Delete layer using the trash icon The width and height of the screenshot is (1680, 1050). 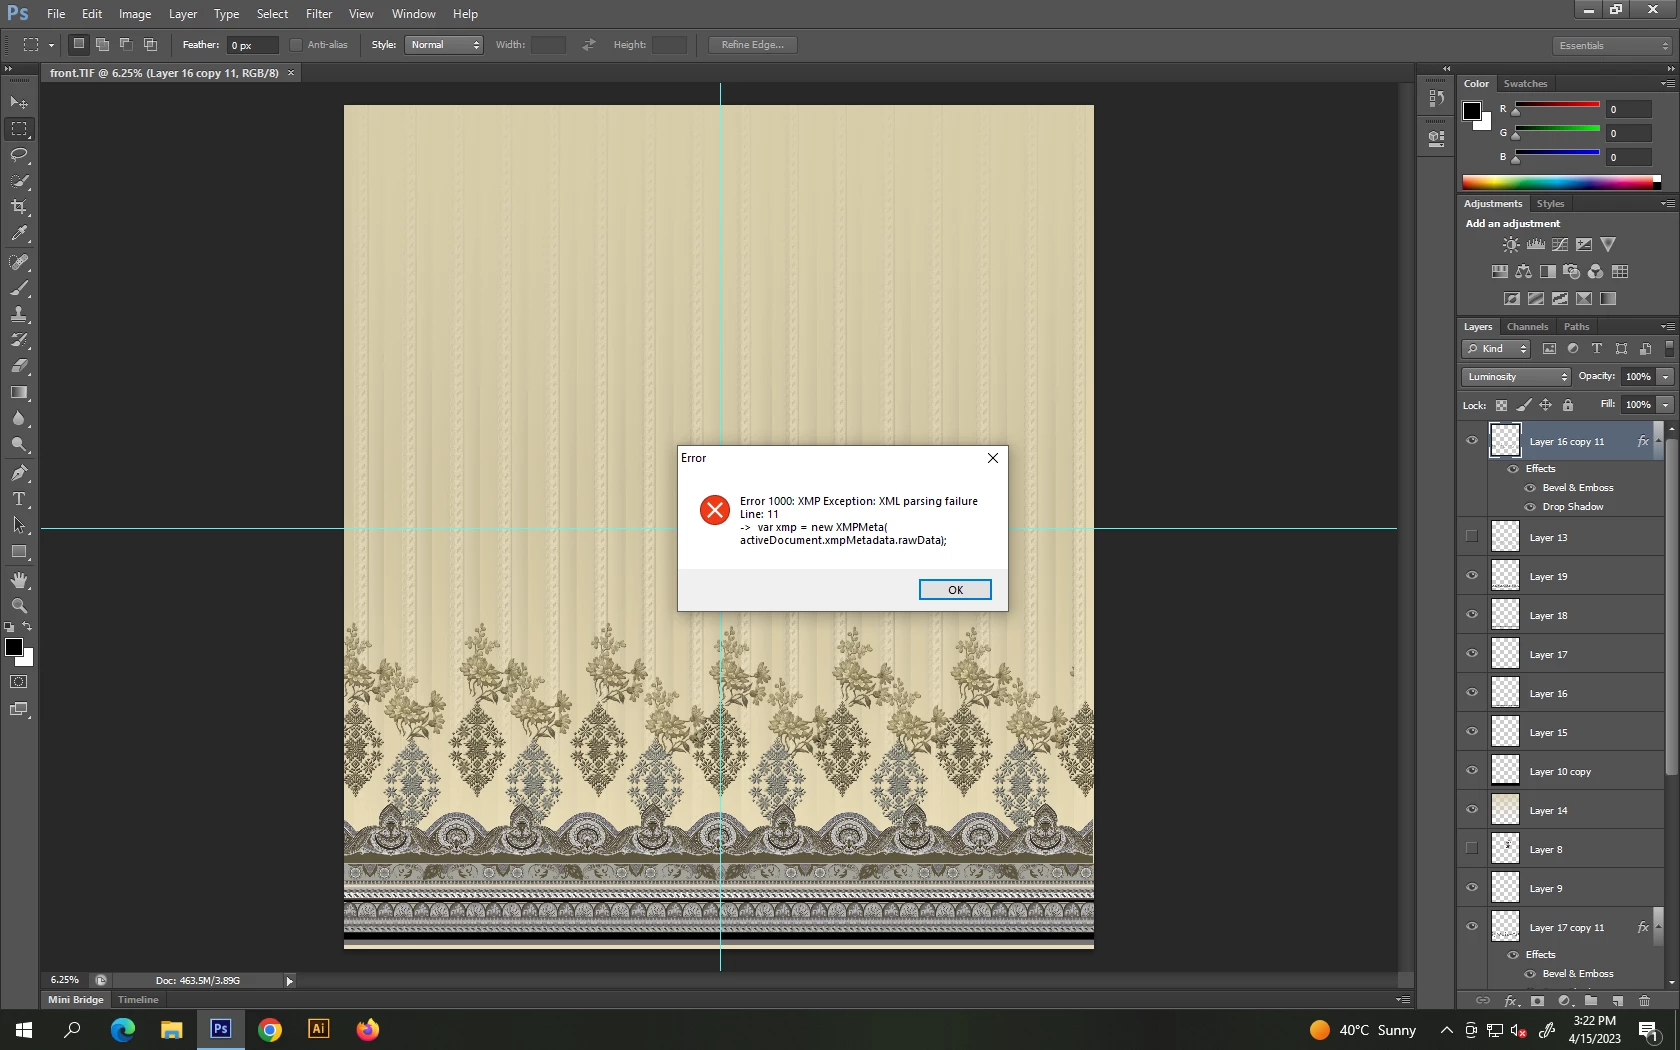[1644, 1000]
